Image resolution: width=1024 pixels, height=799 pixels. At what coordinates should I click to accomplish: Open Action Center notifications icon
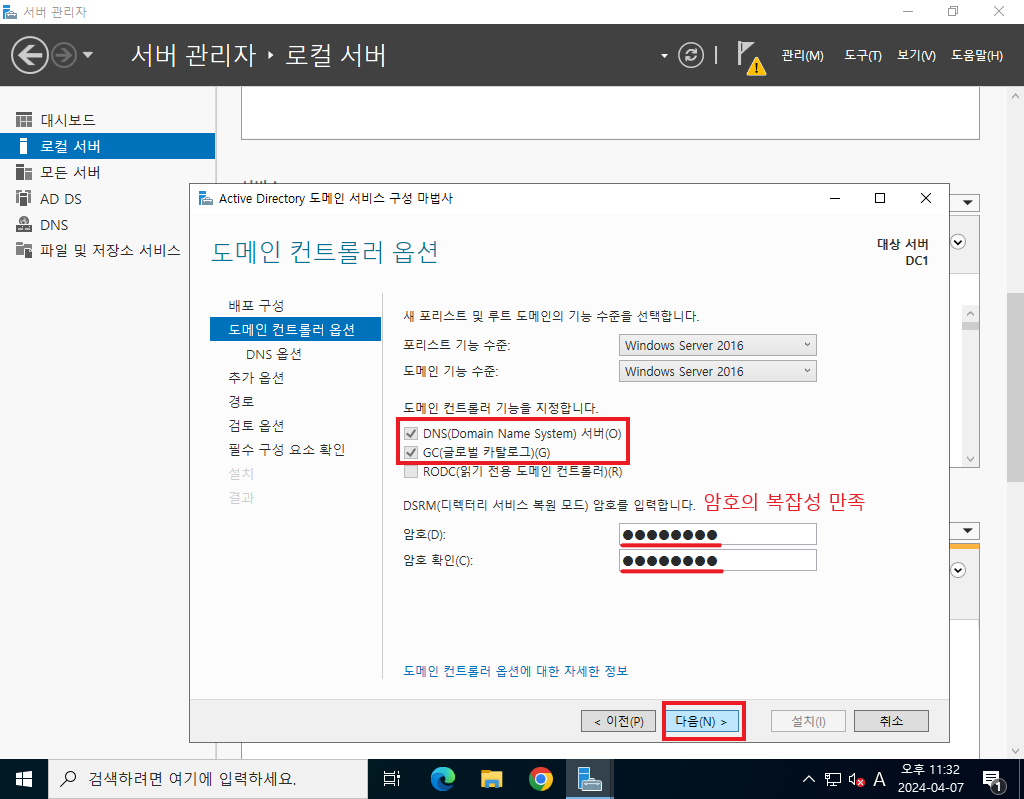tap(993, 779)
